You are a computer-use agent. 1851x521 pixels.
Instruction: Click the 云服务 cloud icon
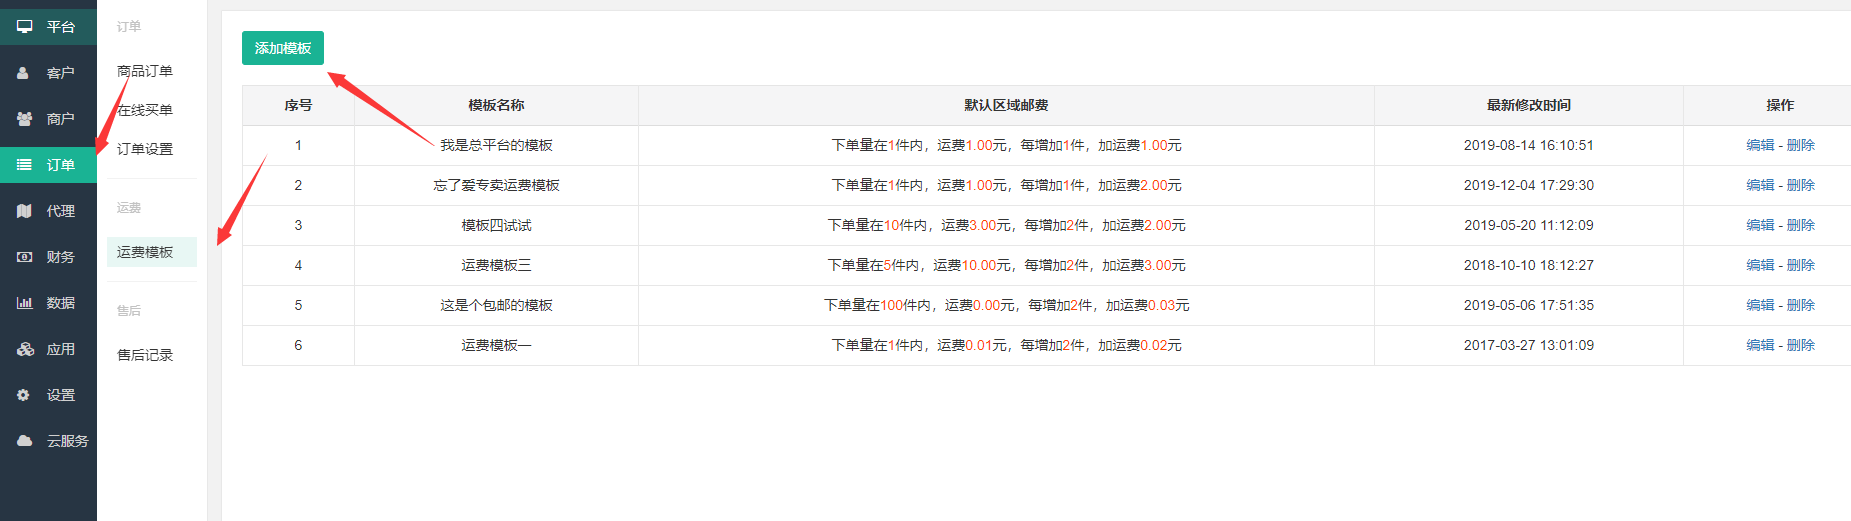[25, 441]
